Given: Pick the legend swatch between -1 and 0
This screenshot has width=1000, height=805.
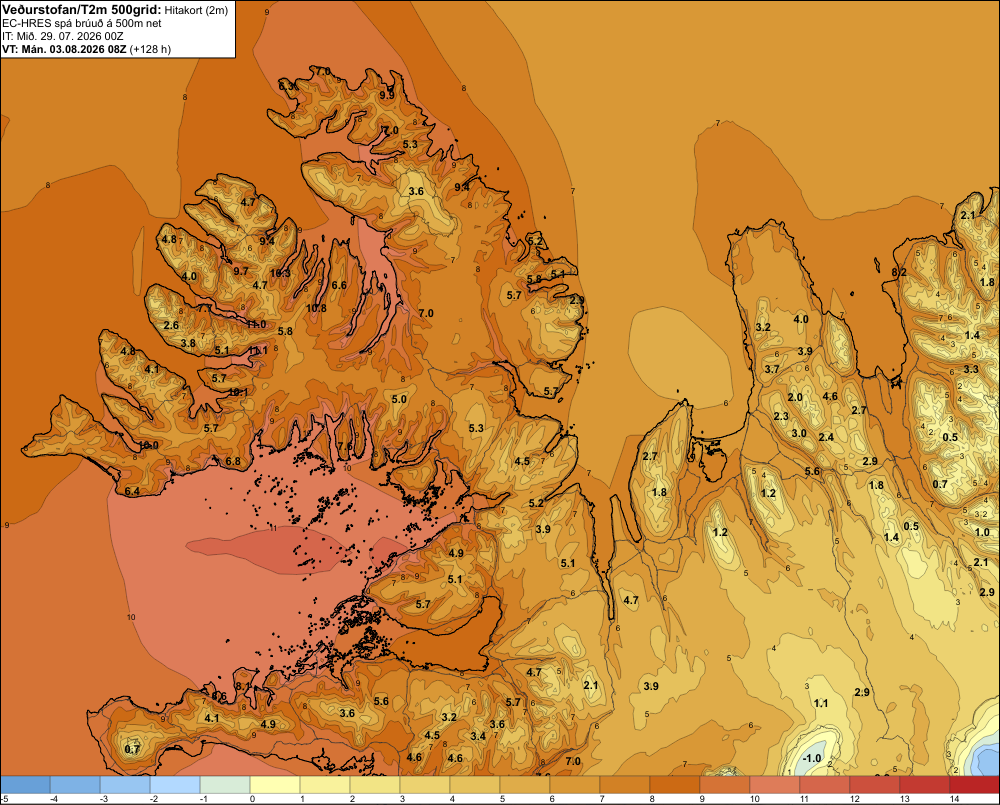Looking at the screenshot, I should click(x=225, y=785).
